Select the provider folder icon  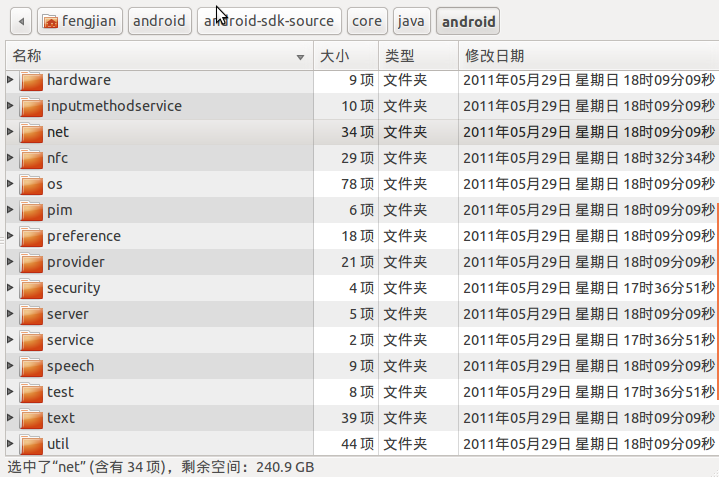[31, 262]
